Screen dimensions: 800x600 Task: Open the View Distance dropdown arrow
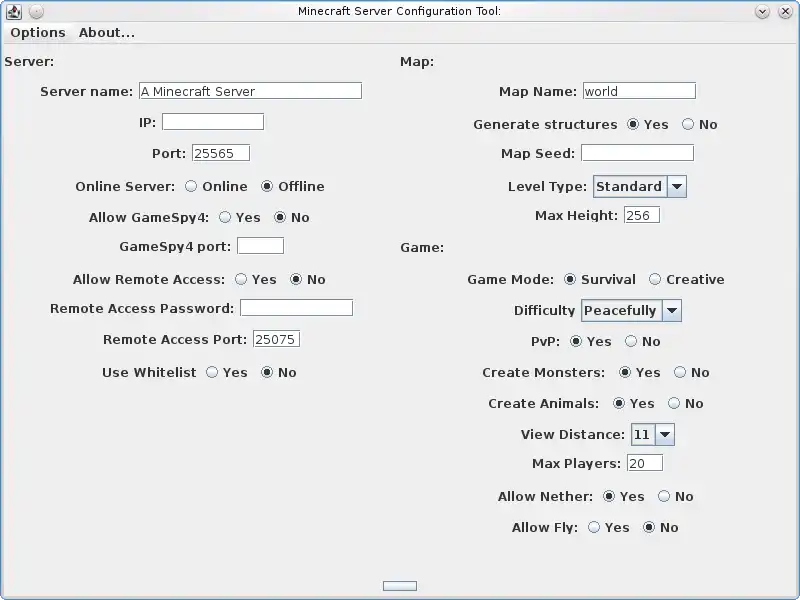(665, 435)
